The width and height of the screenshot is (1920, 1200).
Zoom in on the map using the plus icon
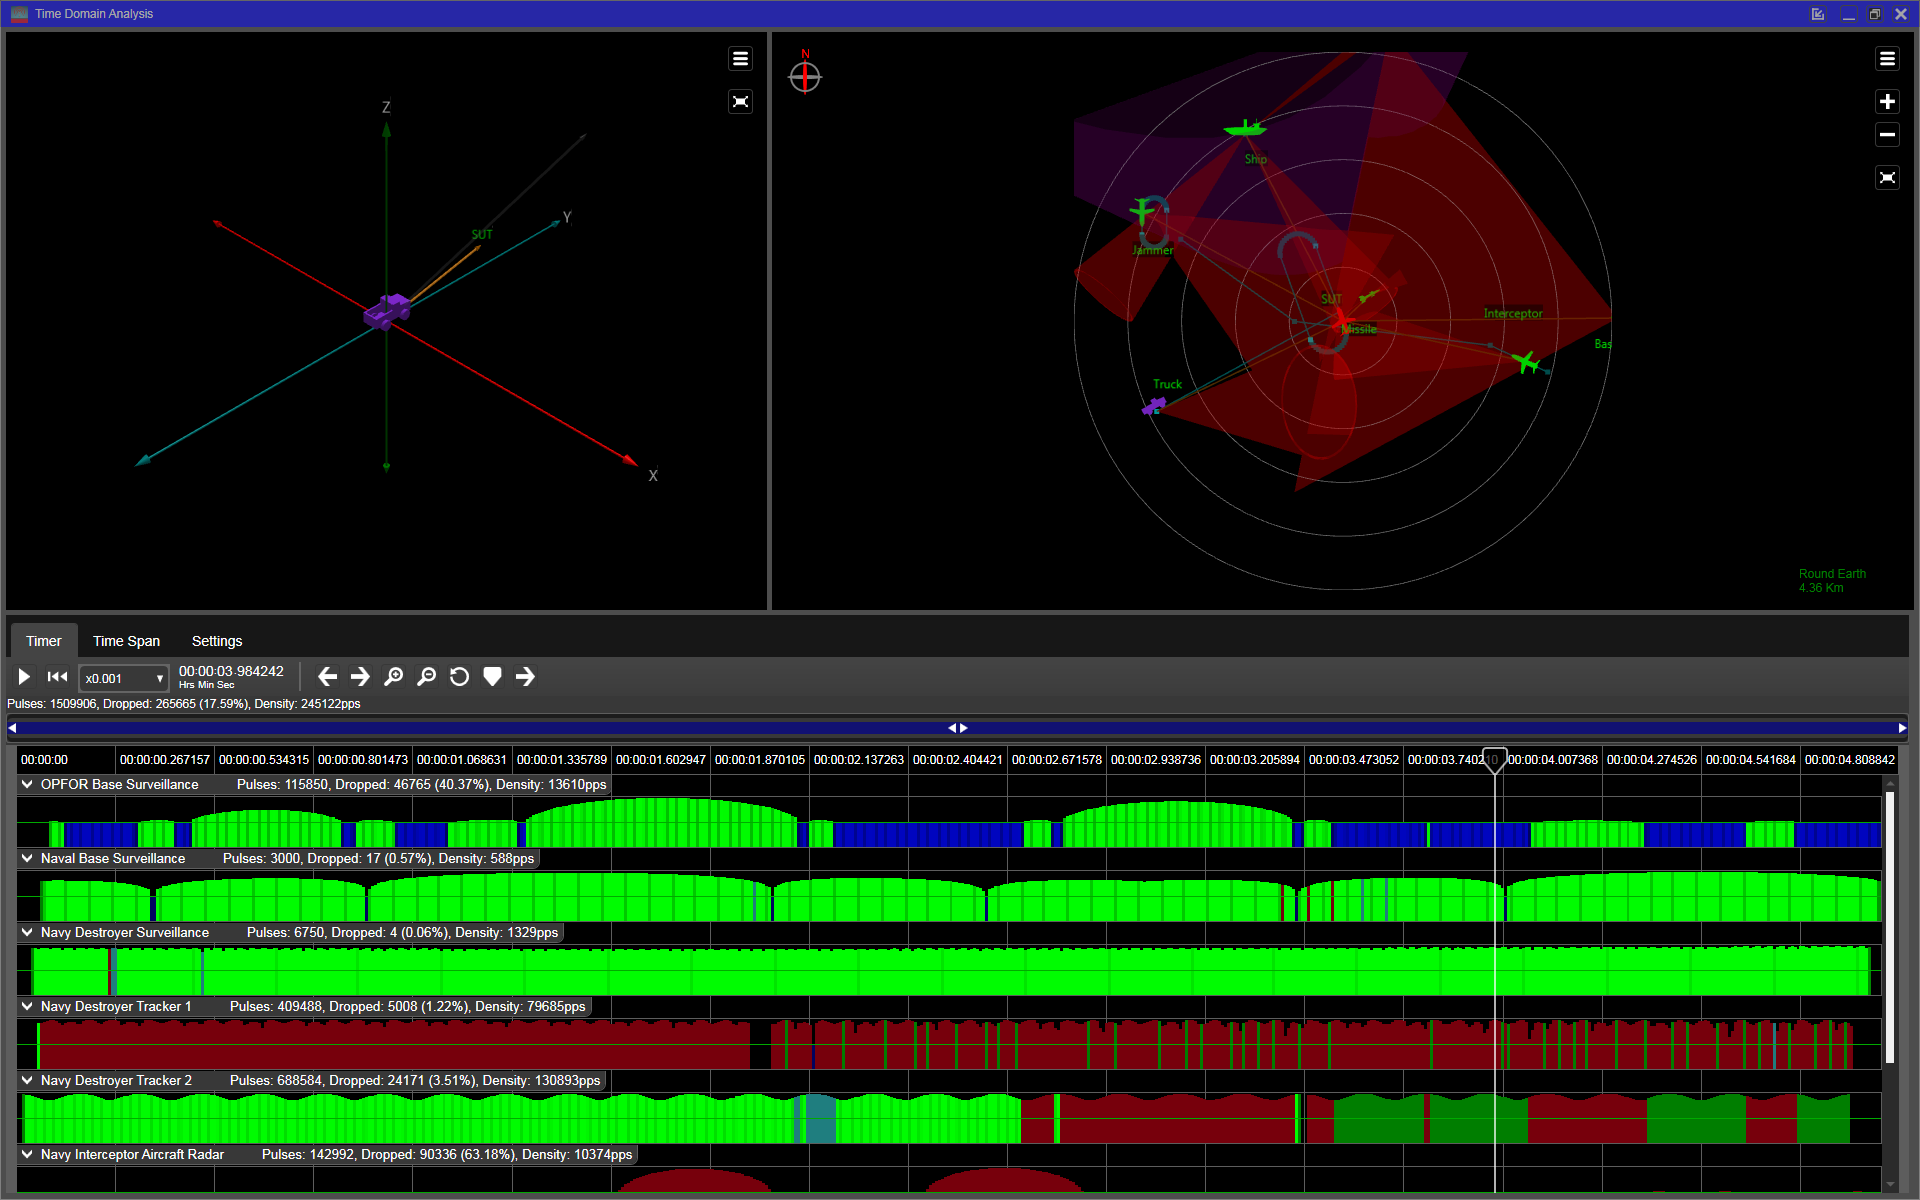(1888, 101)
